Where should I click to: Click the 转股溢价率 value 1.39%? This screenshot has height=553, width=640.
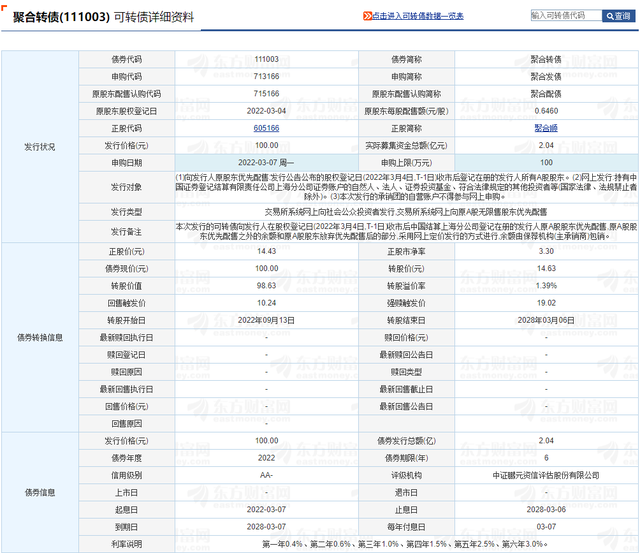[x=546, y=285]
